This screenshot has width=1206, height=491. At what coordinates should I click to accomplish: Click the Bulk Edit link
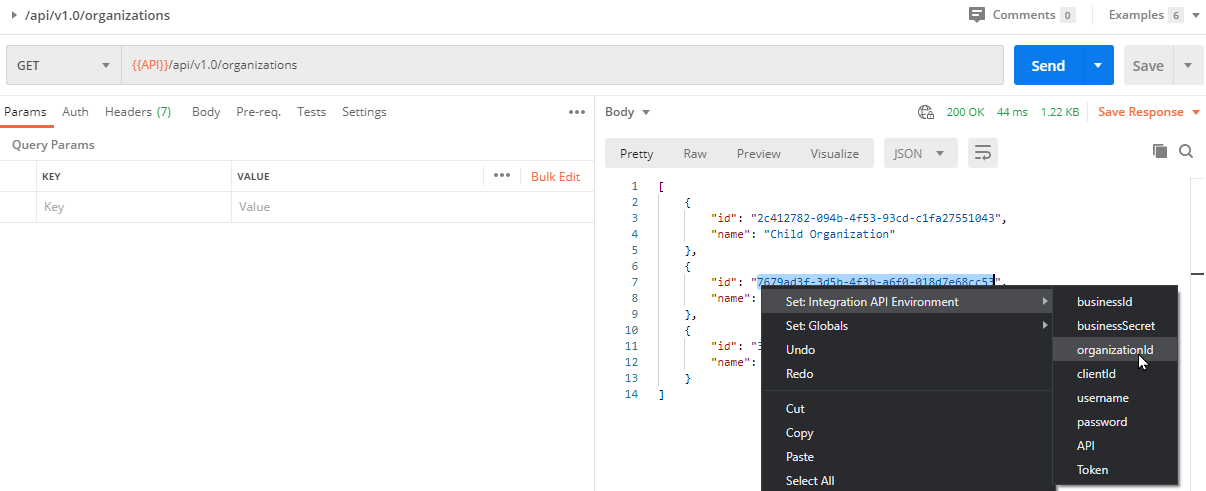(555, 176)
